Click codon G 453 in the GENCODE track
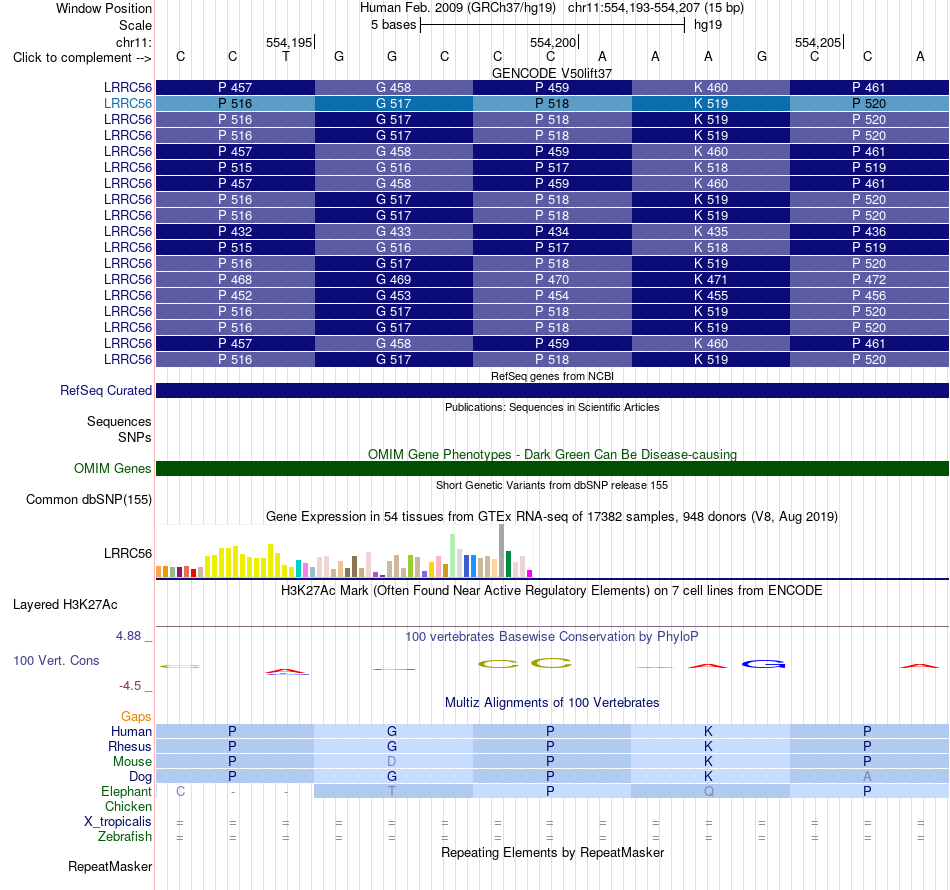 click(x=393, y=296)
